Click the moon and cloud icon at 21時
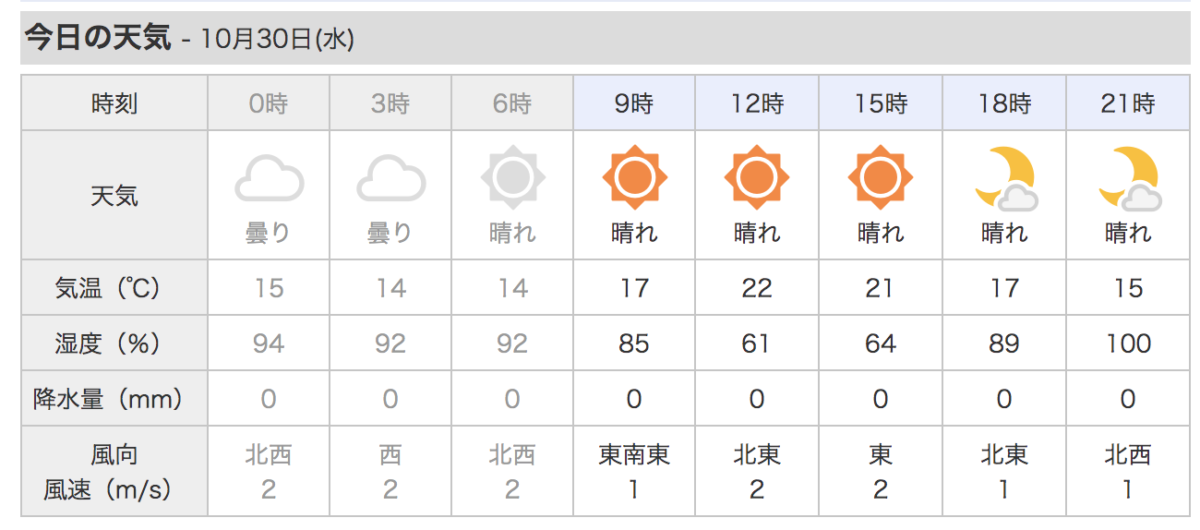 click(x=1128, y=178)
